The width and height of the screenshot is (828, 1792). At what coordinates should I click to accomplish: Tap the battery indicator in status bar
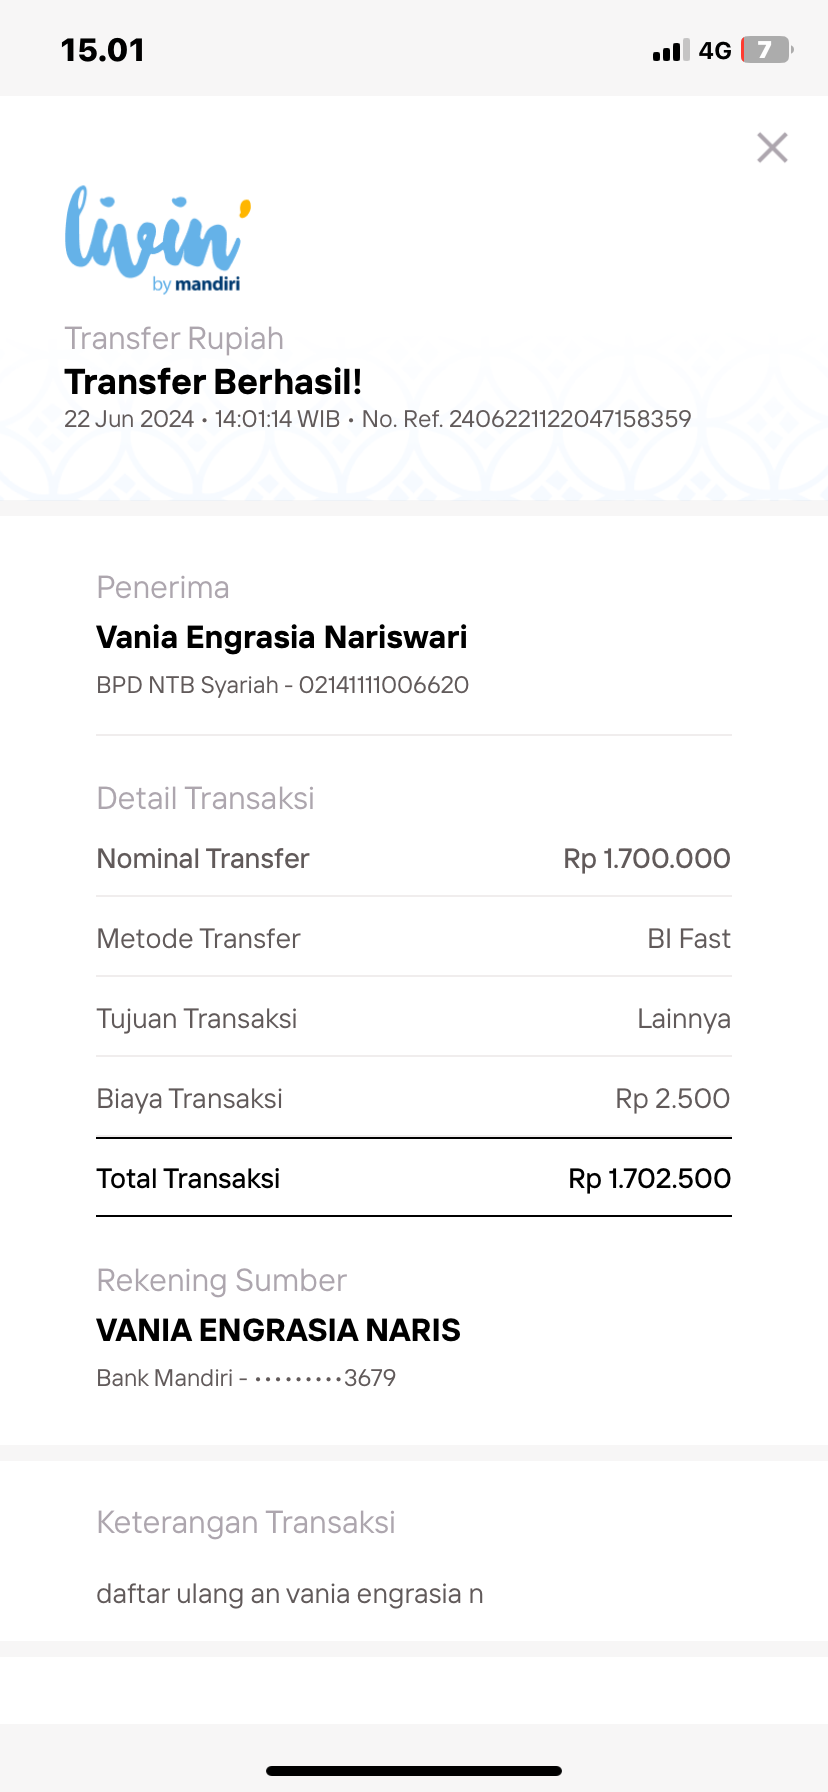click(x=766, y=50)
